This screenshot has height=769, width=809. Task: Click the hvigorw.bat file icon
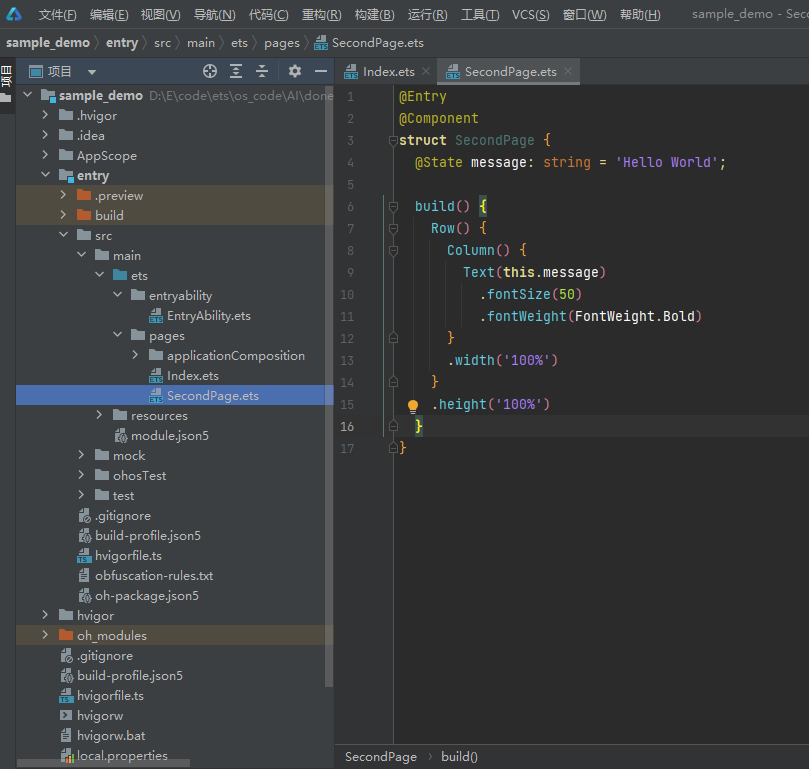[66, 735]
